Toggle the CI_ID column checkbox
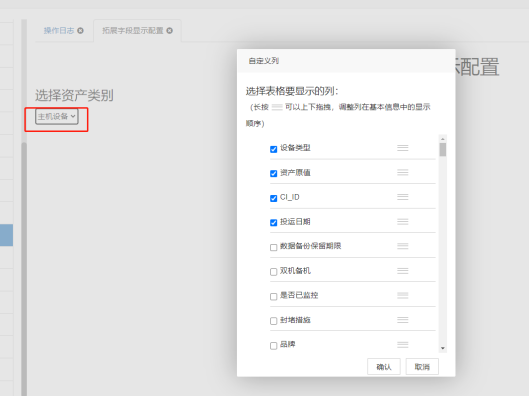The width and height of the screenshot is (530, 397). [x=273, y=198]
